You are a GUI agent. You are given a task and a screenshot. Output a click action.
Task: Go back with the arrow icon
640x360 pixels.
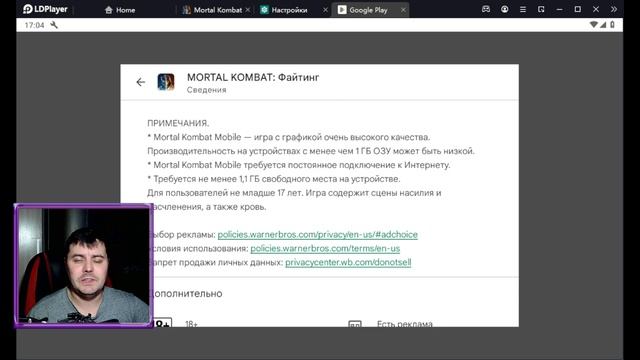[x=140, y=82]
